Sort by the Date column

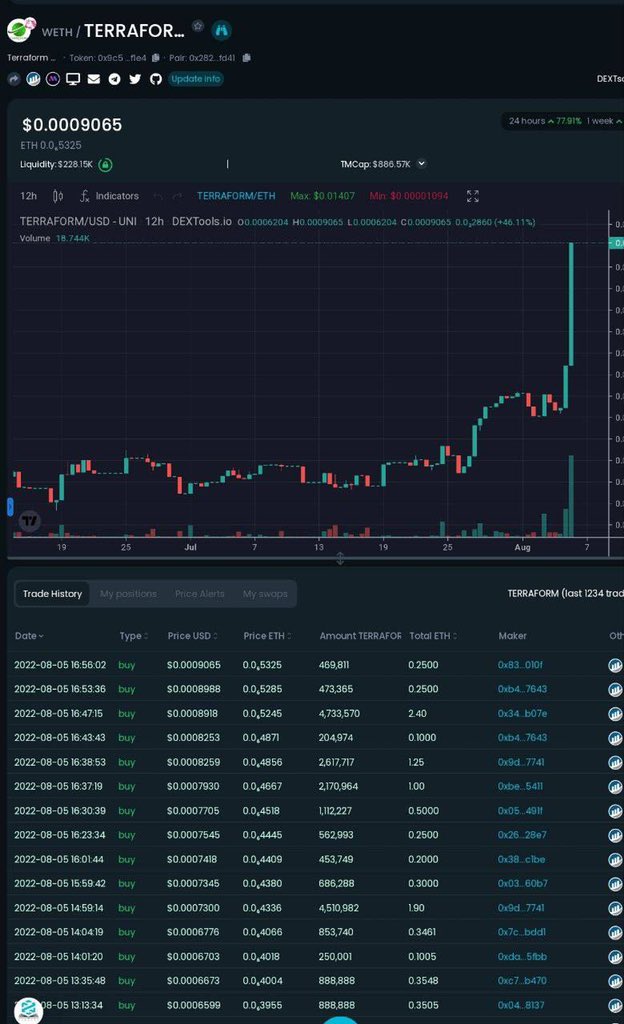point(29,636)
